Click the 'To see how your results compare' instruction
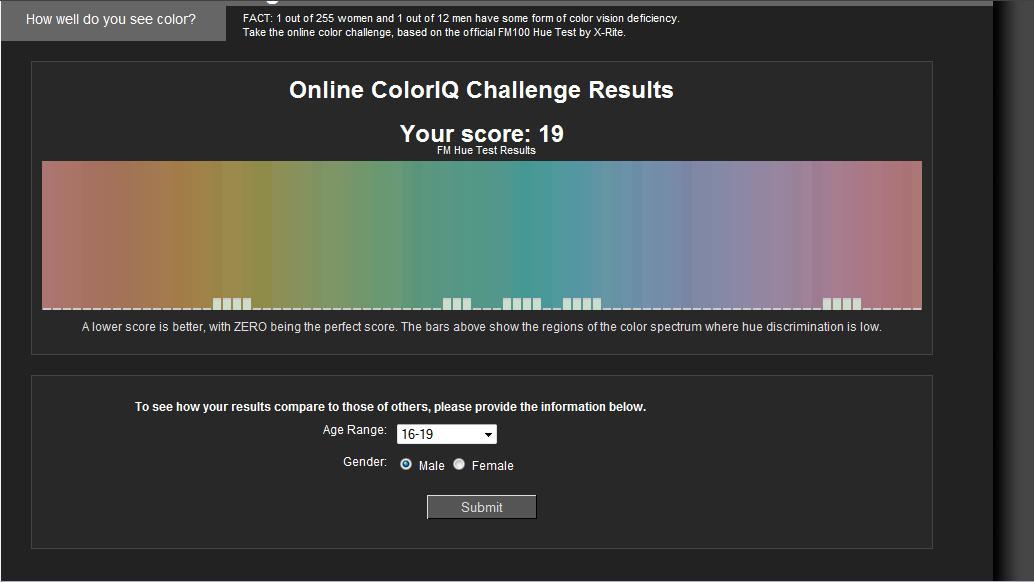Image resolution: width=1034 pixels, height=582 pixels. pos(390,407)
